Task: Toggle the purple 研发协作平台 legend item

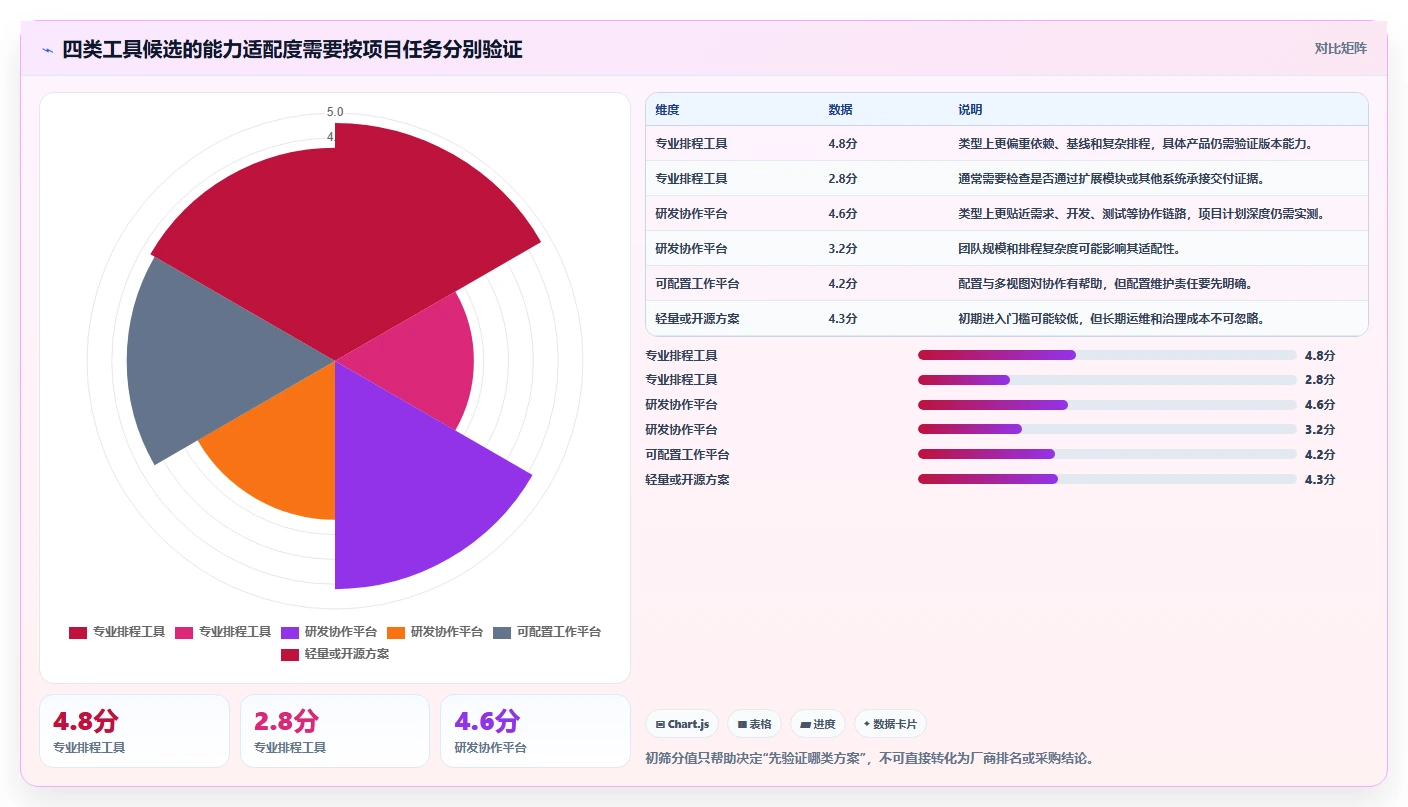Action: click(x=329, y=632)
